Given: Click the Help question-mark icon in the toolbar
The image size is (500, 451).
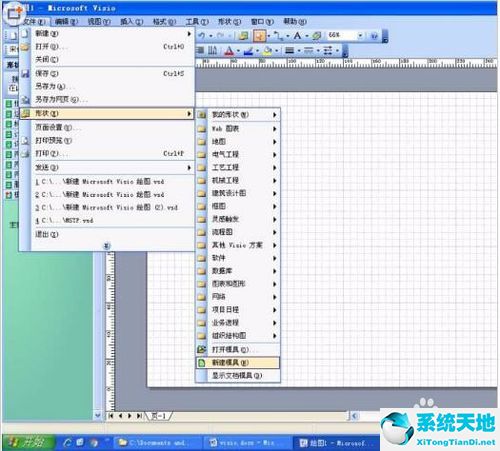Looking at the screenshot, I should pos(374,35).
